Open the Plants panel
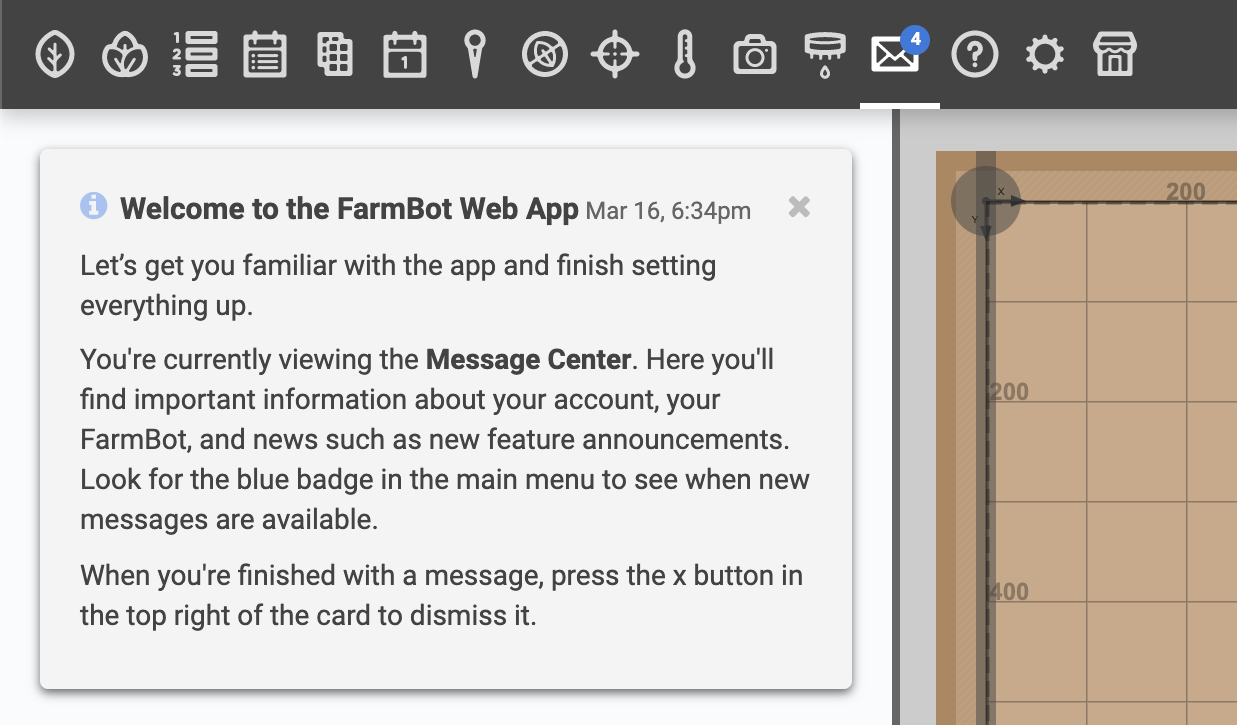1237x725 pixels. 55,55
